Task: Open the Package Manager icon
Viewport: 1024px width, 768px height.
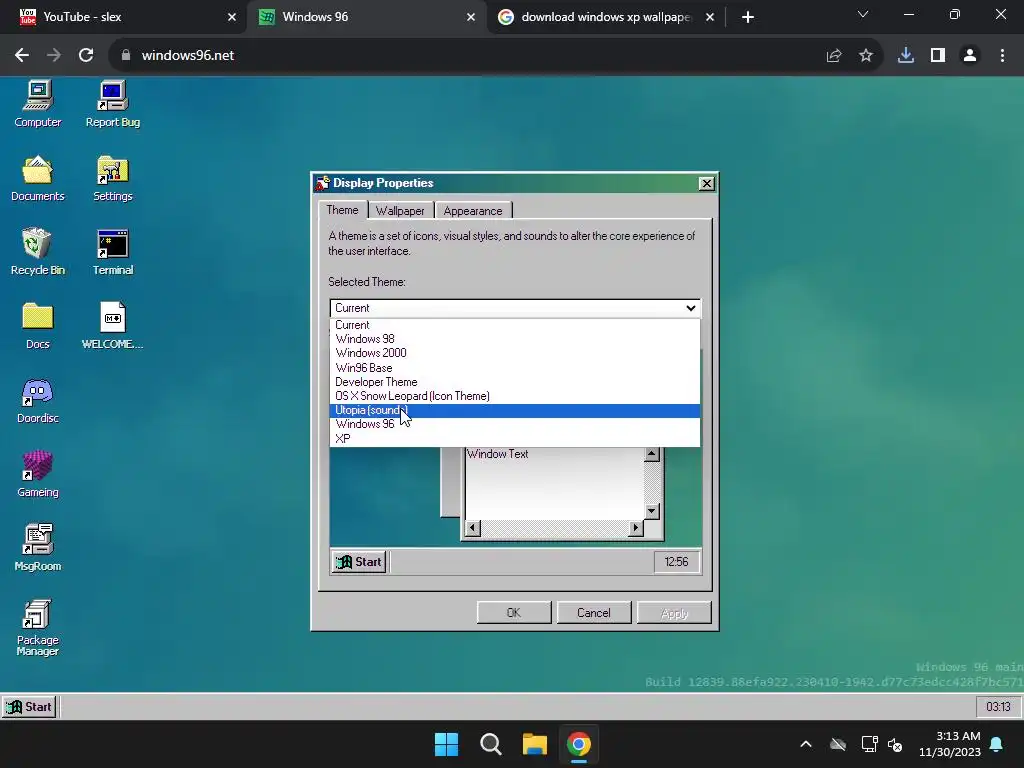Action: 37,627
